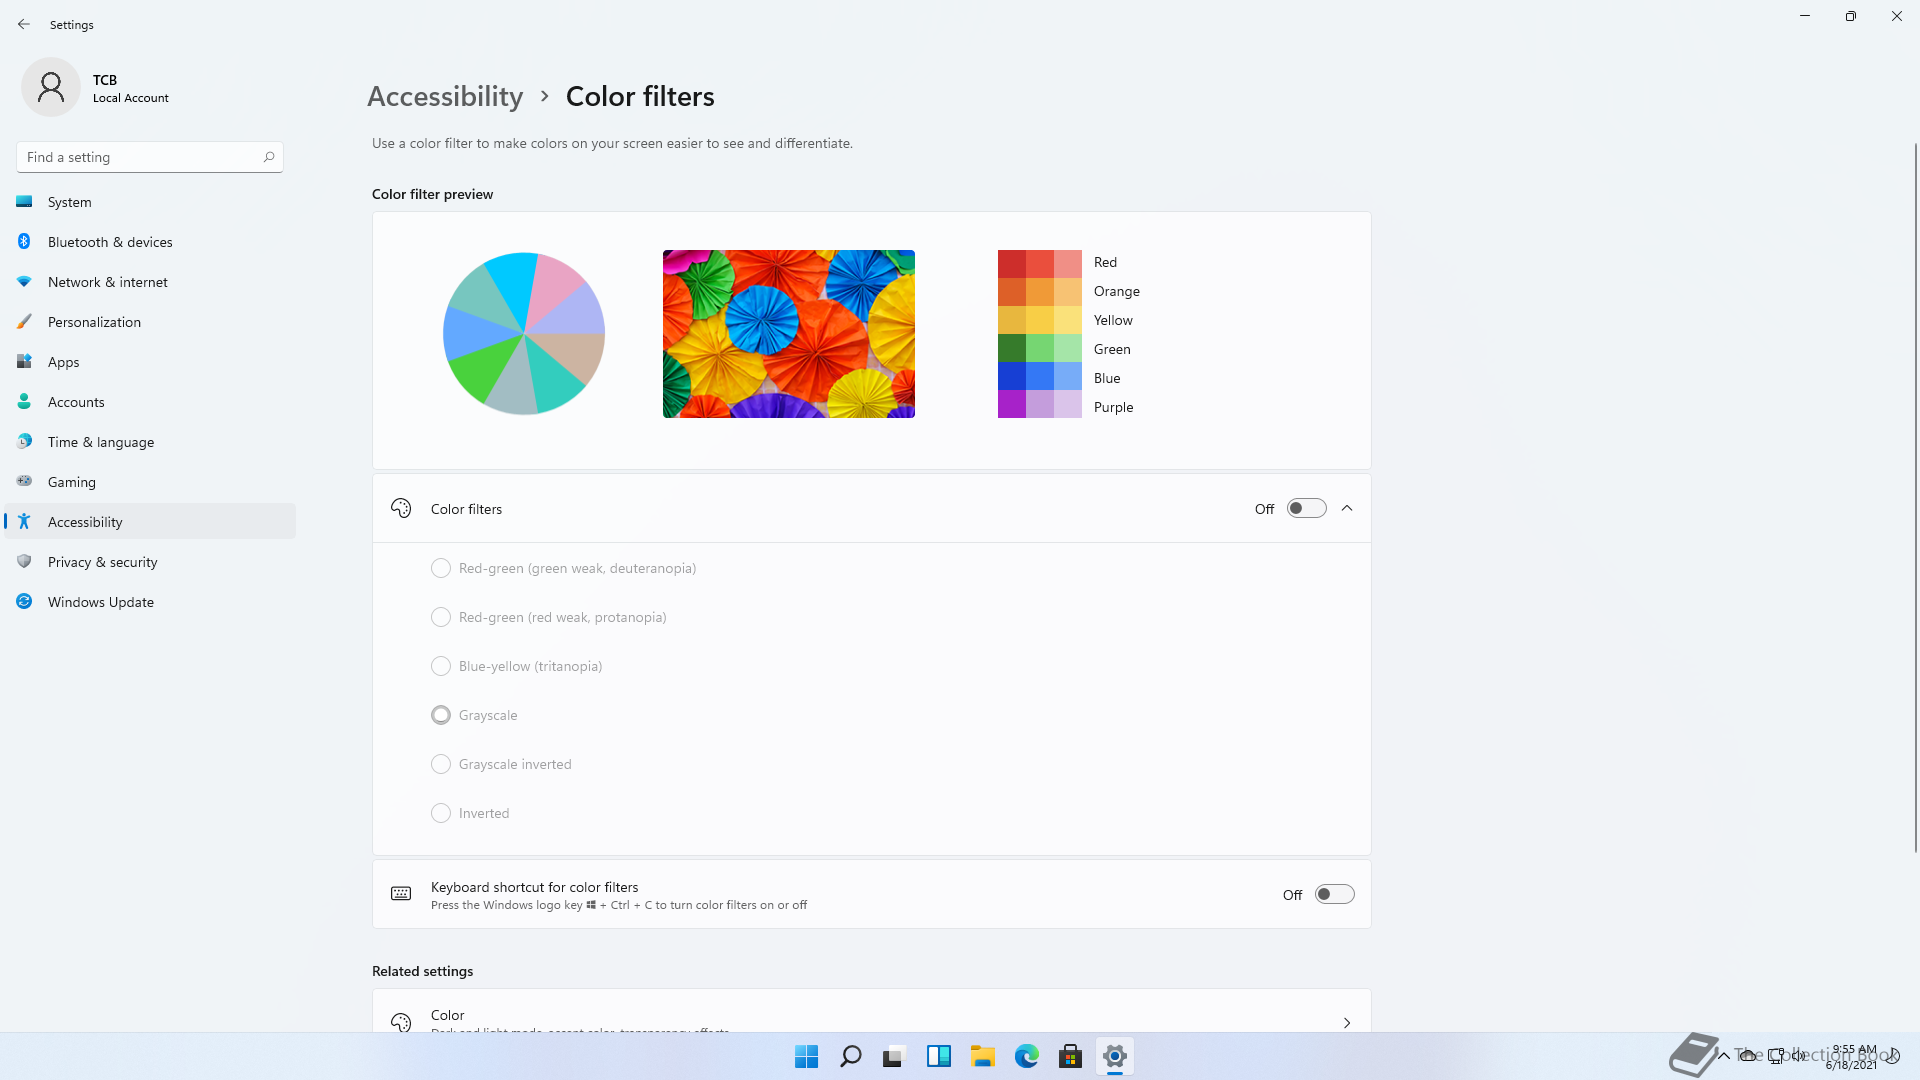Click the darkest red swatch in preview
Screen dimensions: 1920x1080
(x=1011, y=264)
